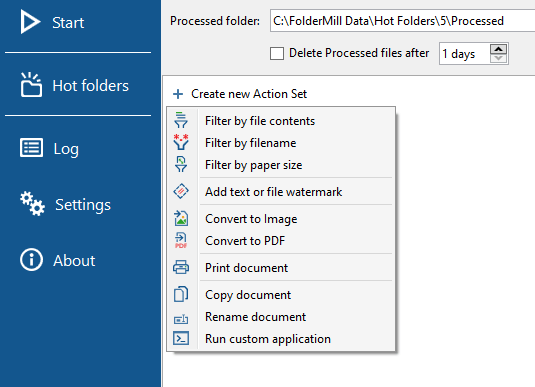535x387 pixels.
Task: Choose Filter by paper size
Action: click(281, 165)
